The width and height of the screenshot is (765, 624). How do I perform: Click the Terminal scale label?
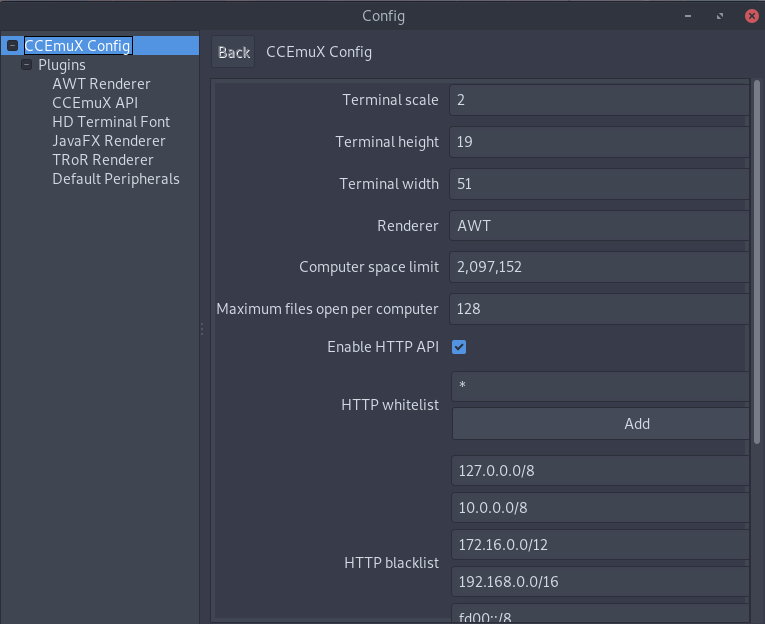coord(390,100)
